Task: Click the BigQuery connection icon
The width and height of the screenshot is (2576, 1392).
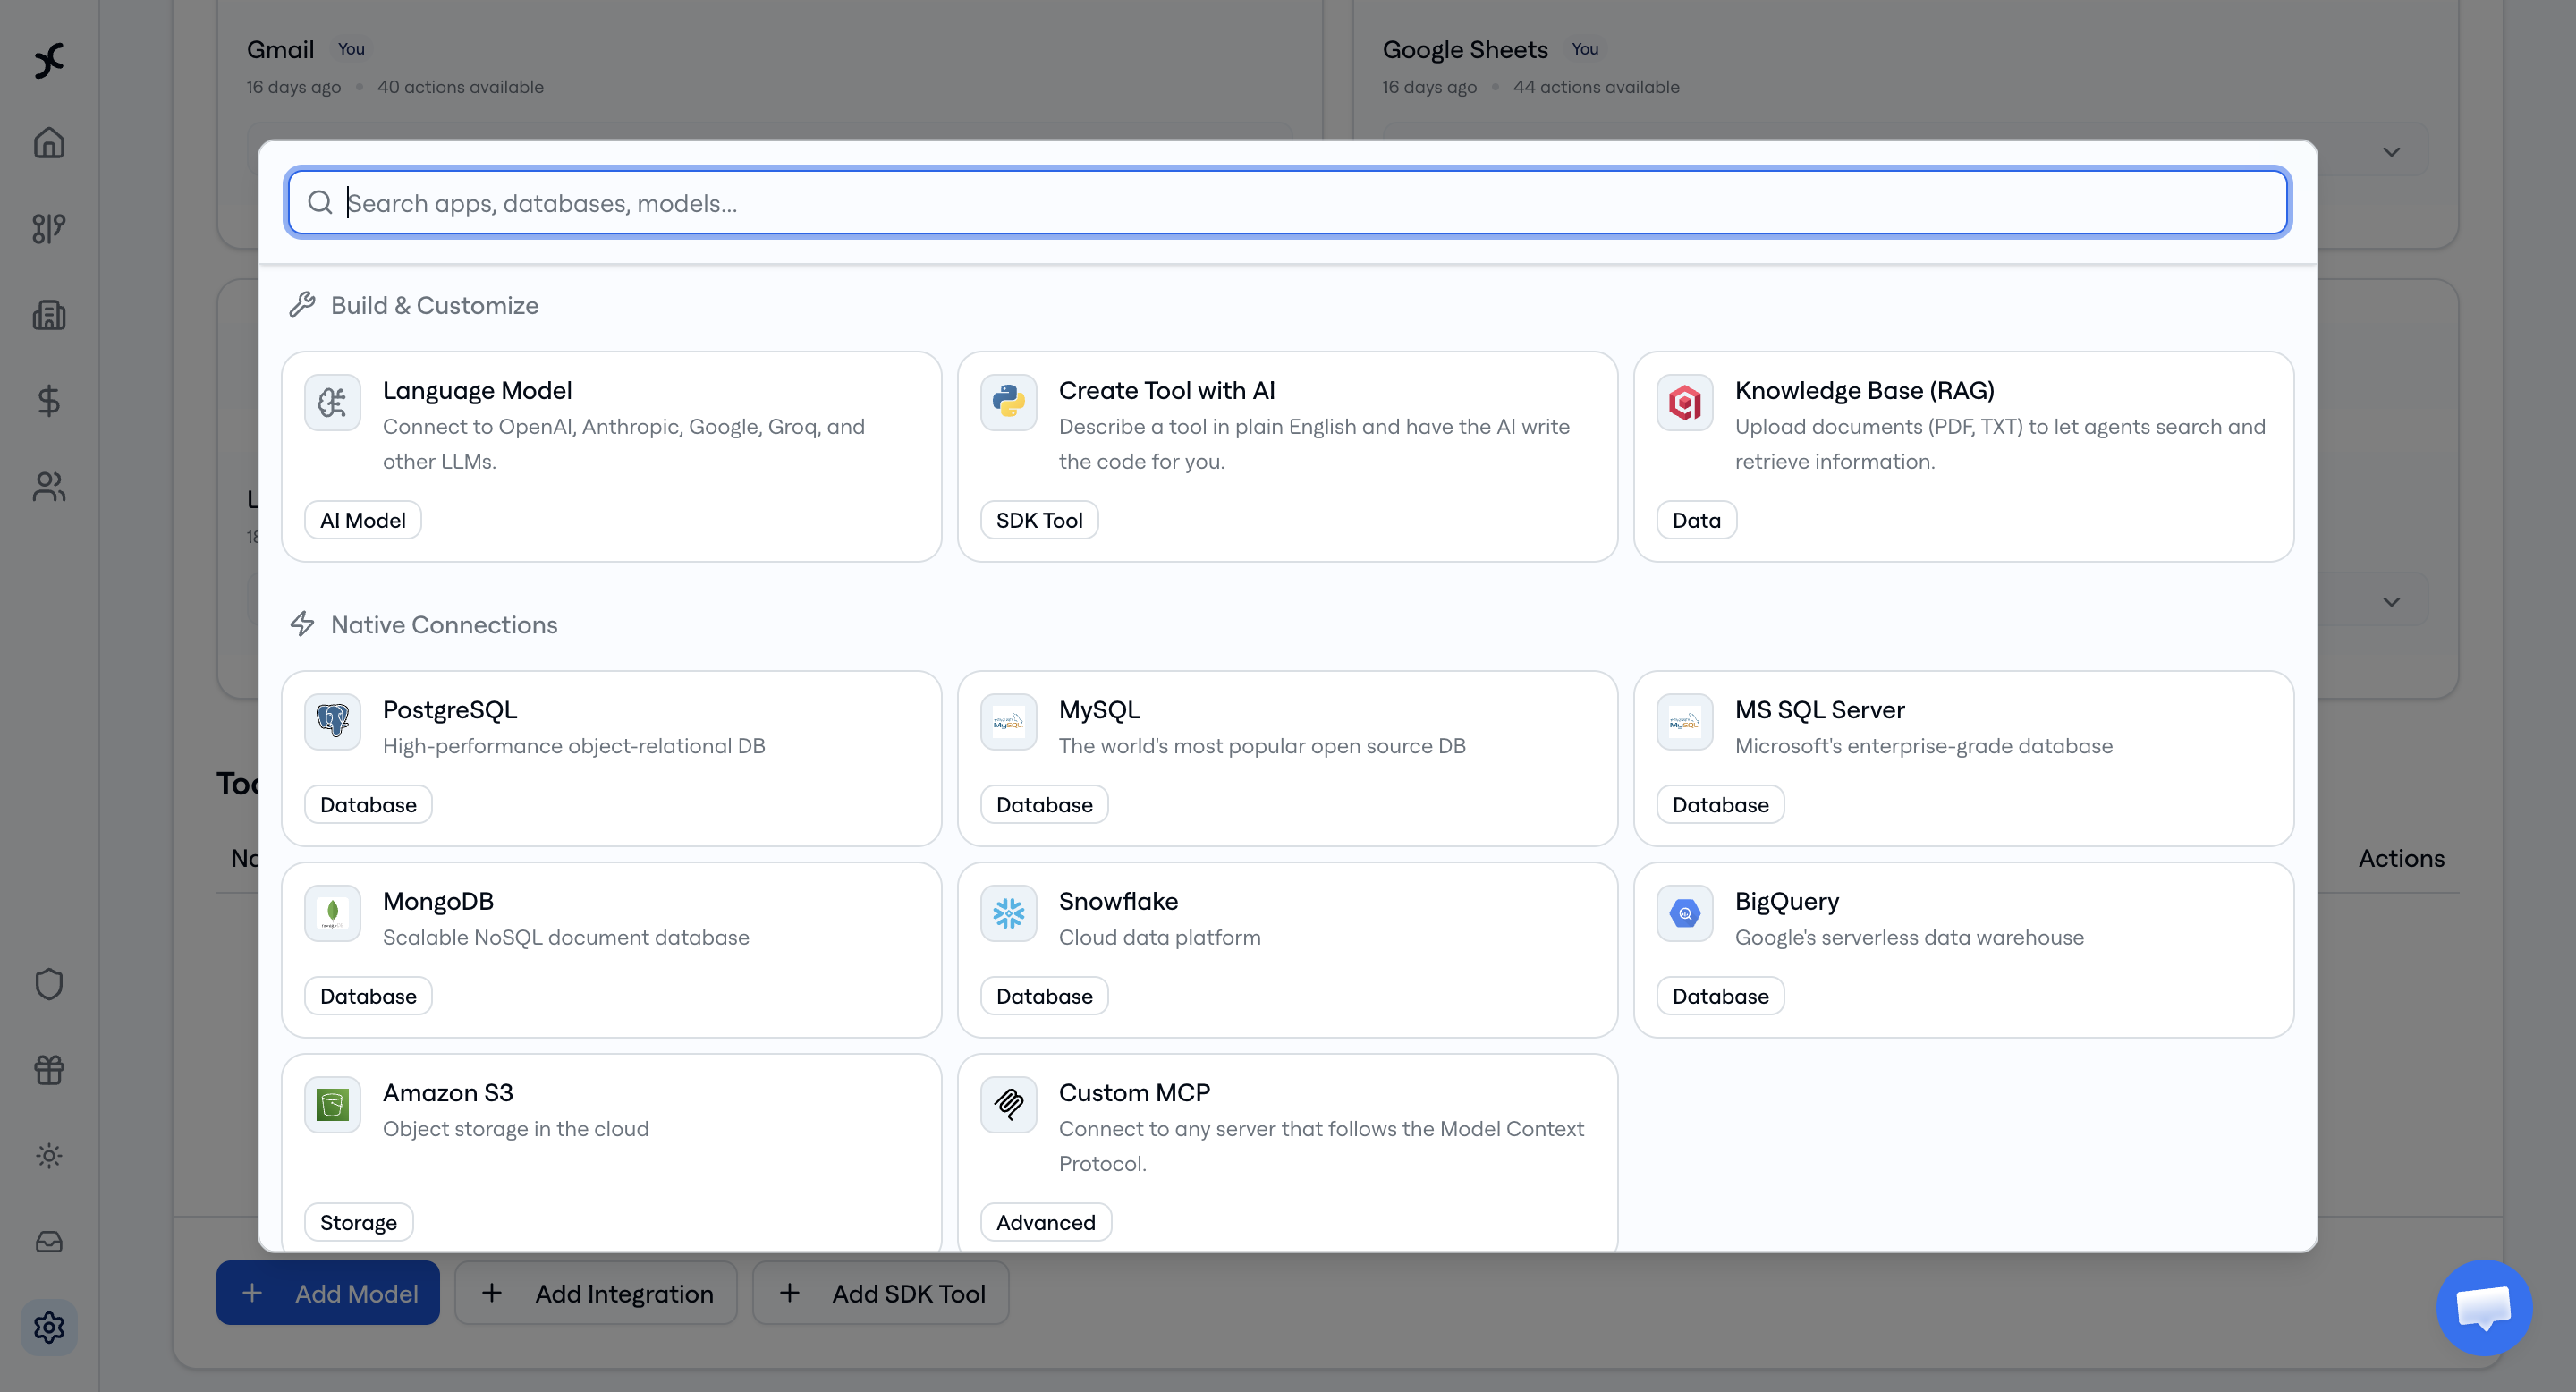Action: [x=1685, y=913]
